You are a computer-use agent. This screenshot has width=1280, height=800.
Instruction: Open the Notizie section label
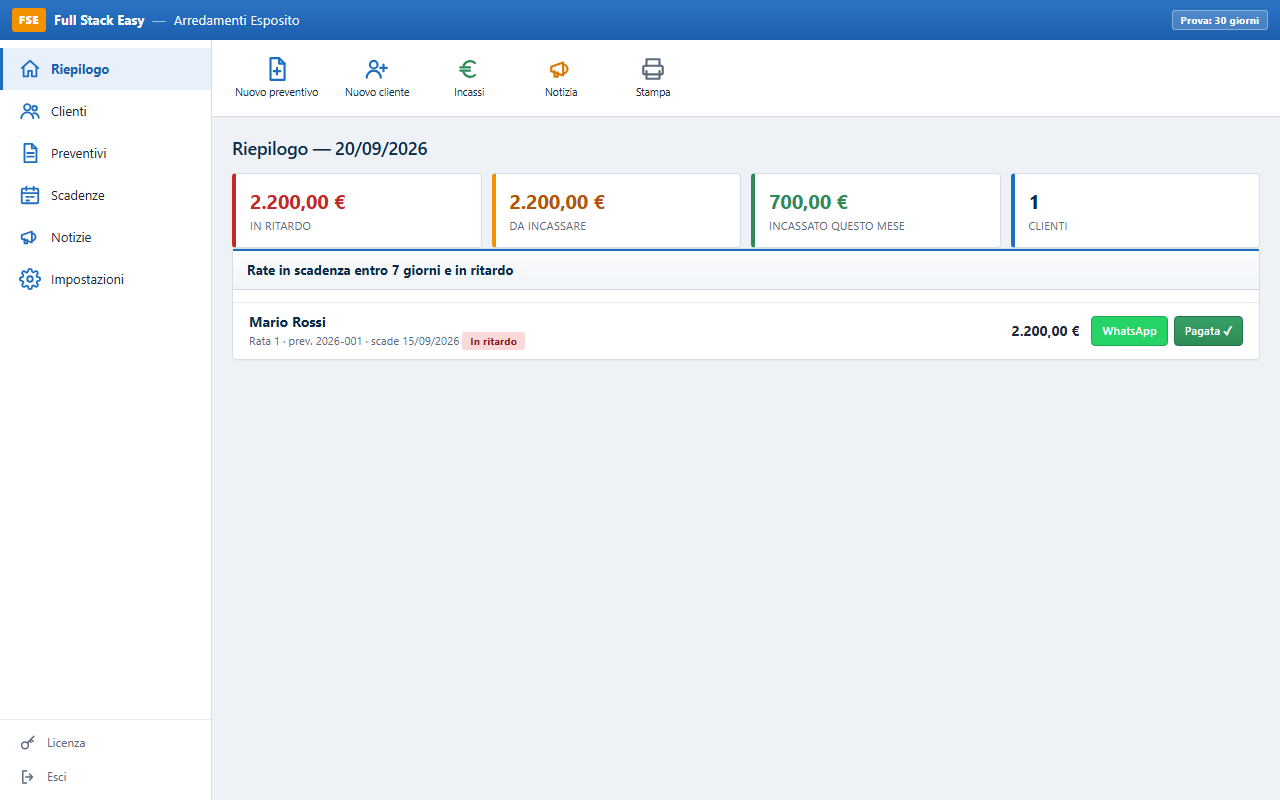coord(71,237)
